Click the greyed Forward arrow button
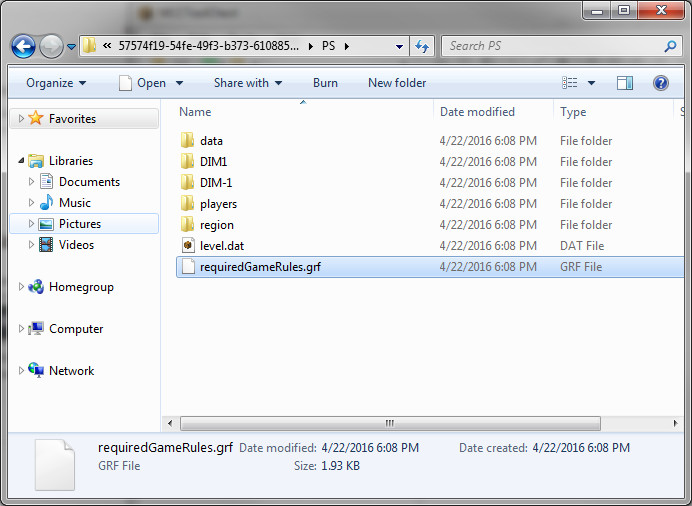This screenshot has height=506, width=692. click(x=51, y=46)
